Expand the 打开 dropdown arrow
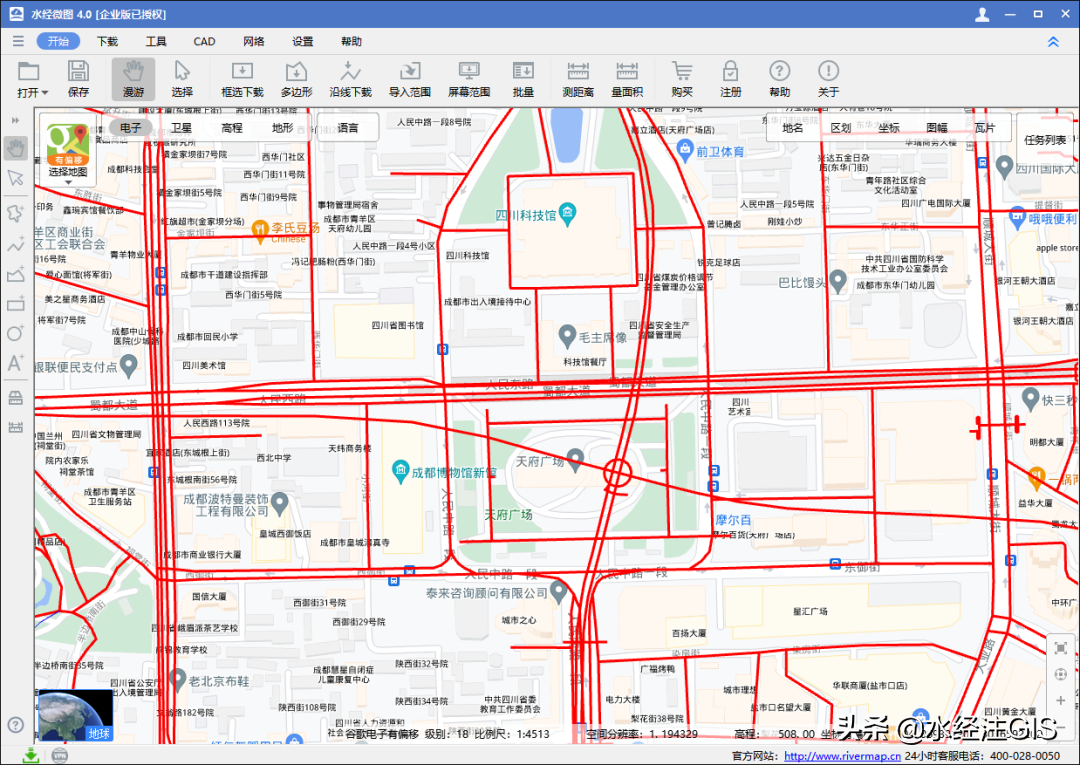This screenshot has height=765, width=1080. (45, 92)
